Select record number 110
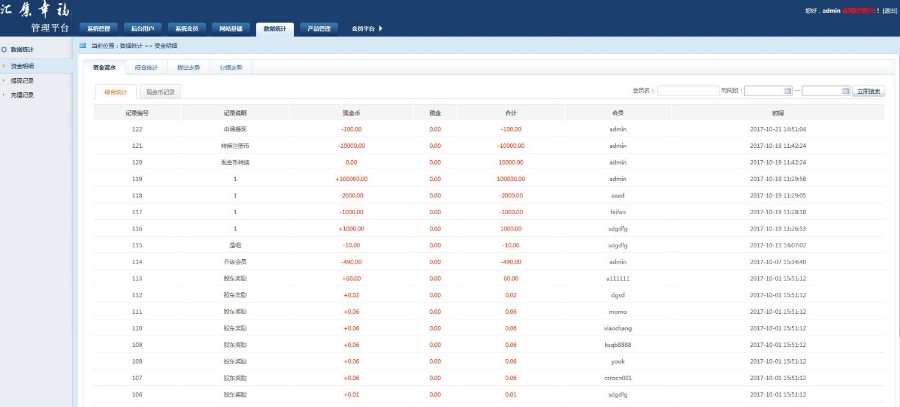This screenshot has width=900, height=407. pyautogui.click(x=137, y=329)
